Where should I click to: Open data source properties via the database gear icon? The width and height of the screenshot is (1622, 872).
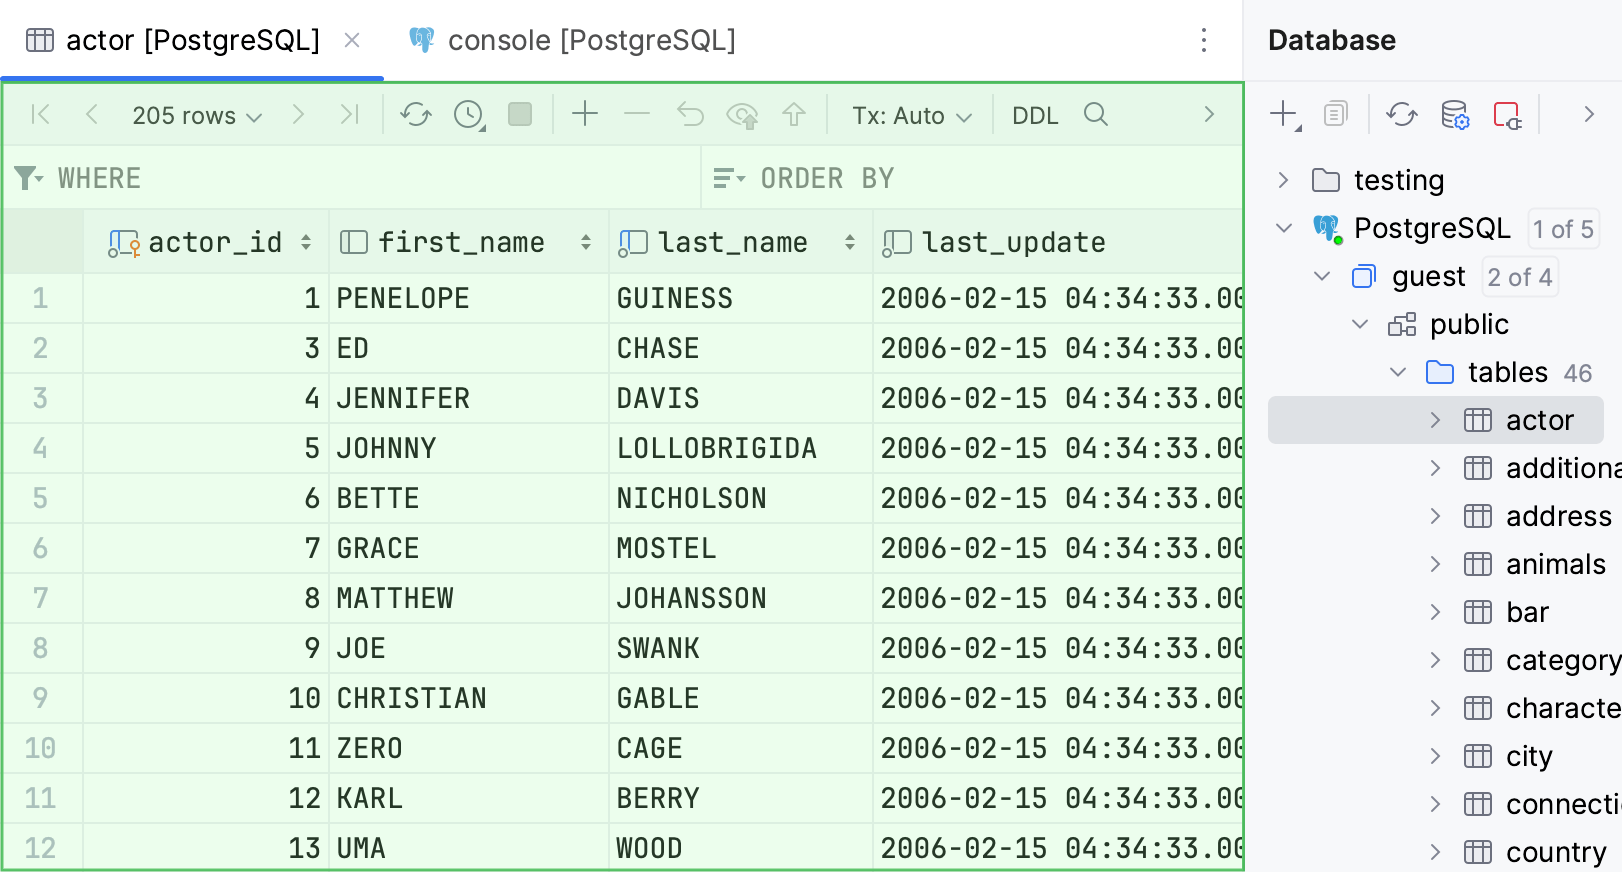pyautogui.click(x=1453, y=114)
